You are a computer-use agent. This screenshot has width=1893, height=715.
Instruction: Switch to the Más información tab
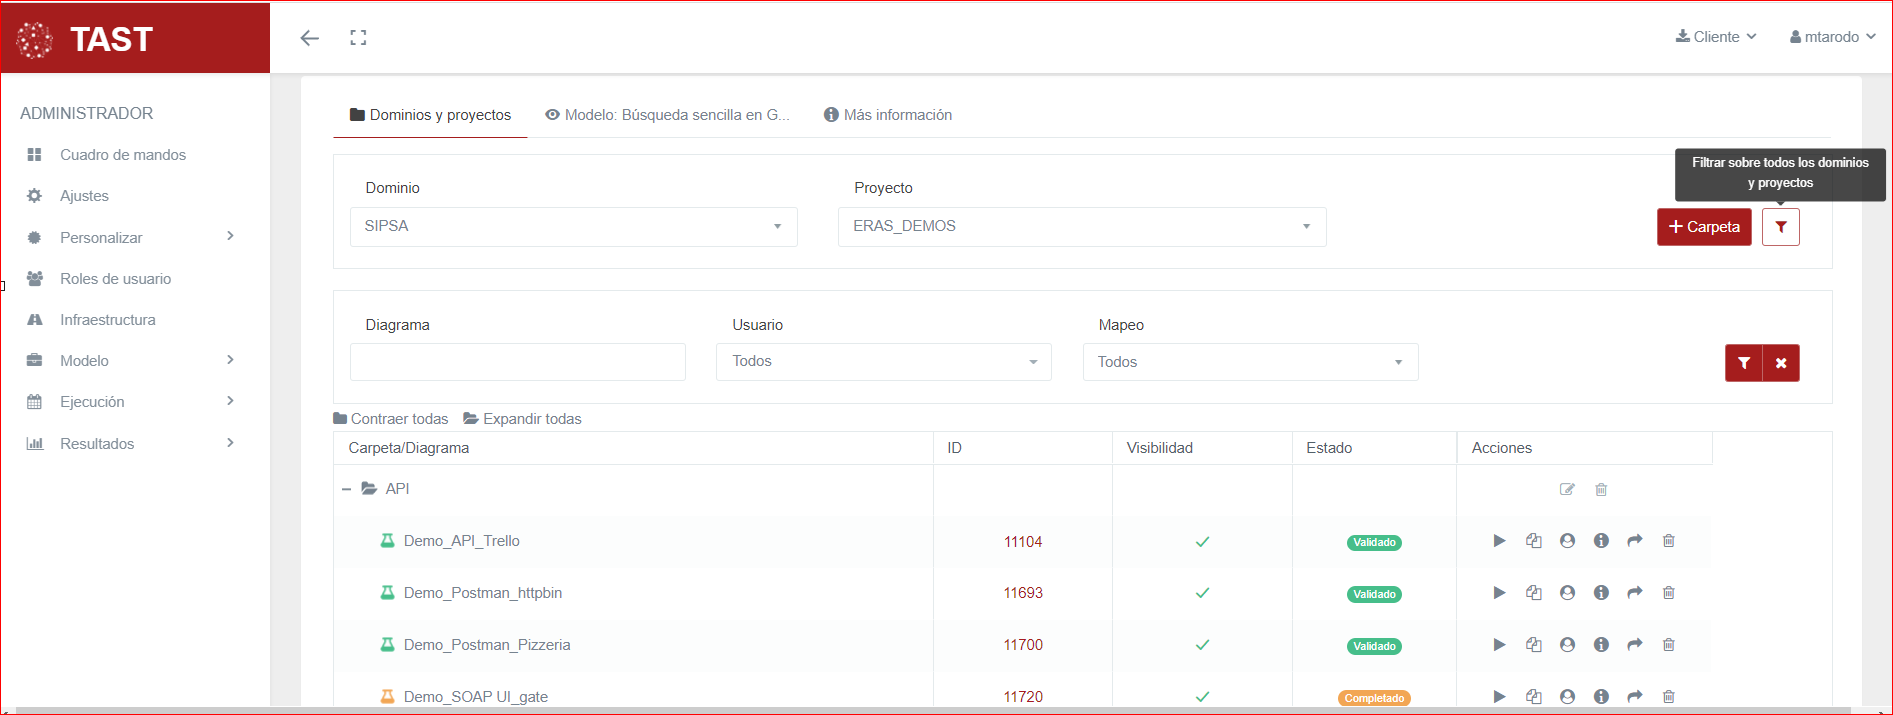(x=888, y=115)
